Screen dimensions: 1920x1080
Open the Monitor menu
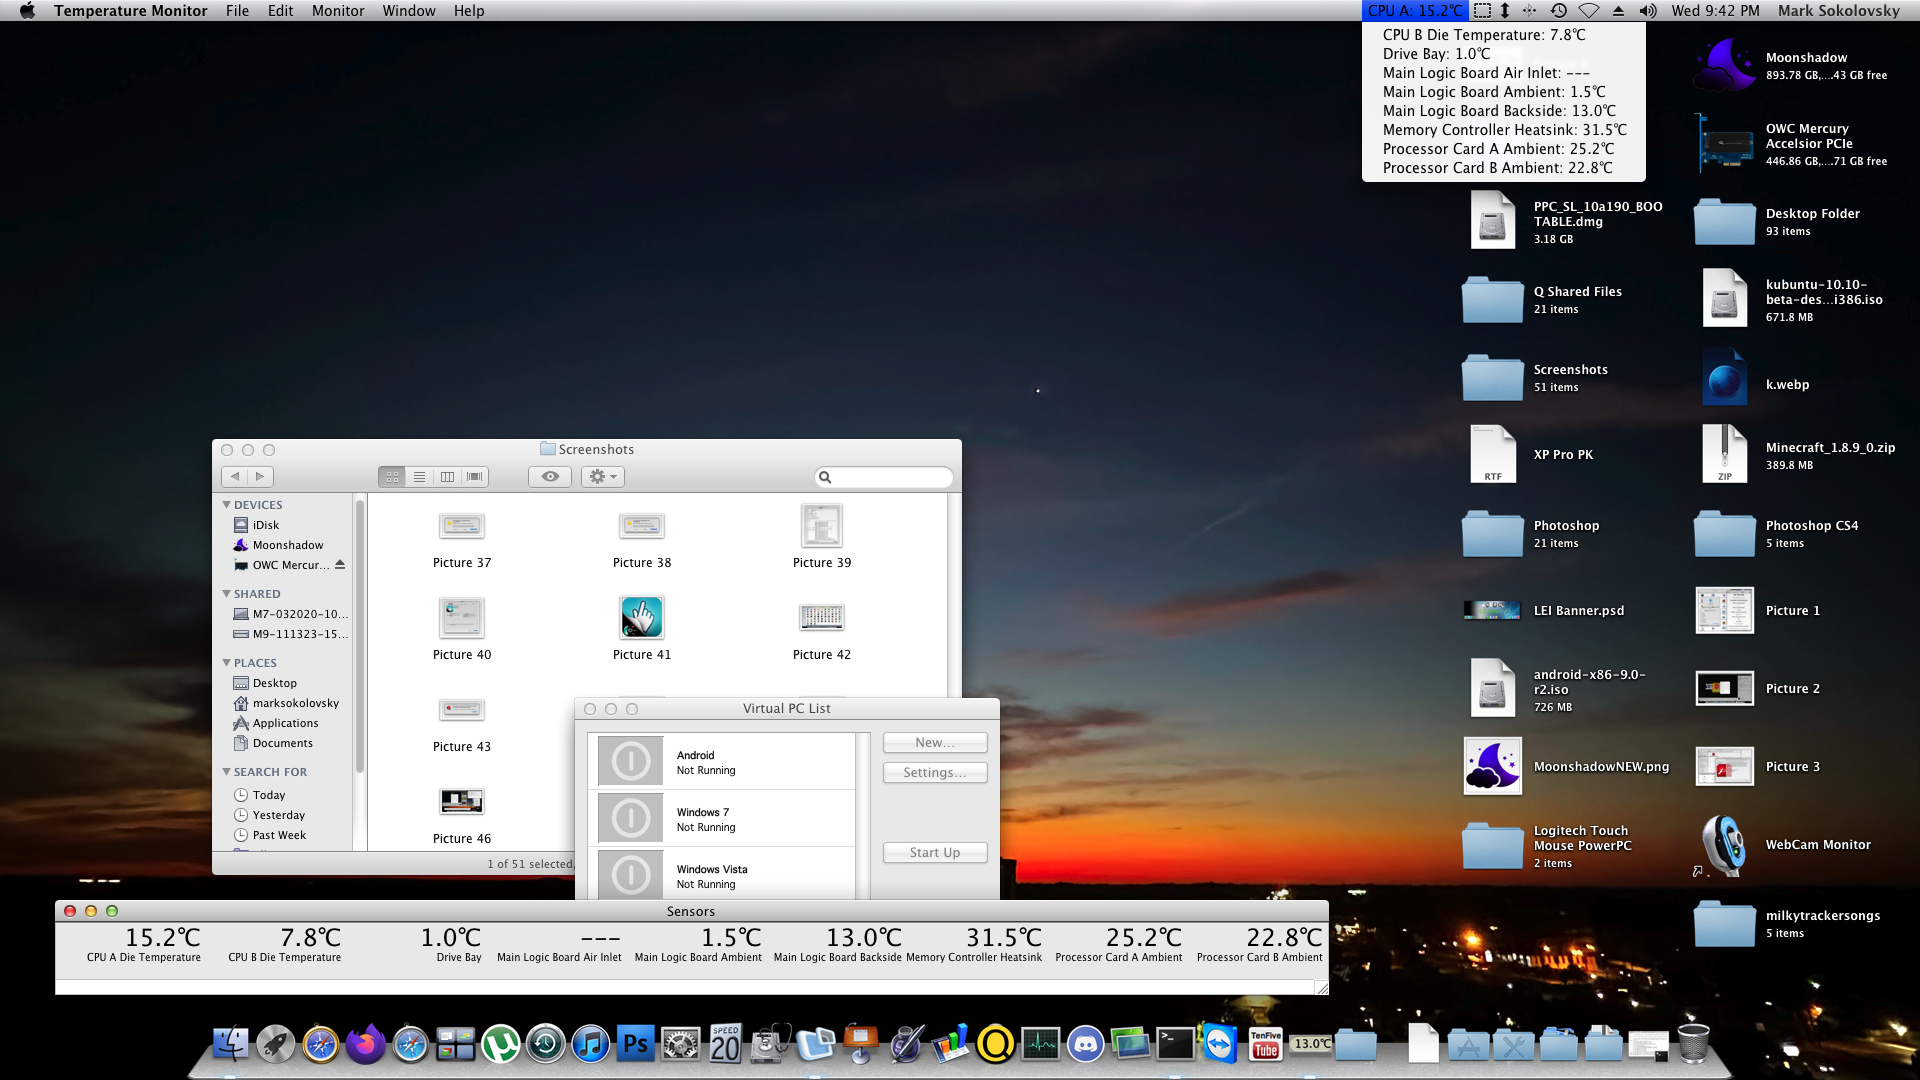[x=337, y=11]
